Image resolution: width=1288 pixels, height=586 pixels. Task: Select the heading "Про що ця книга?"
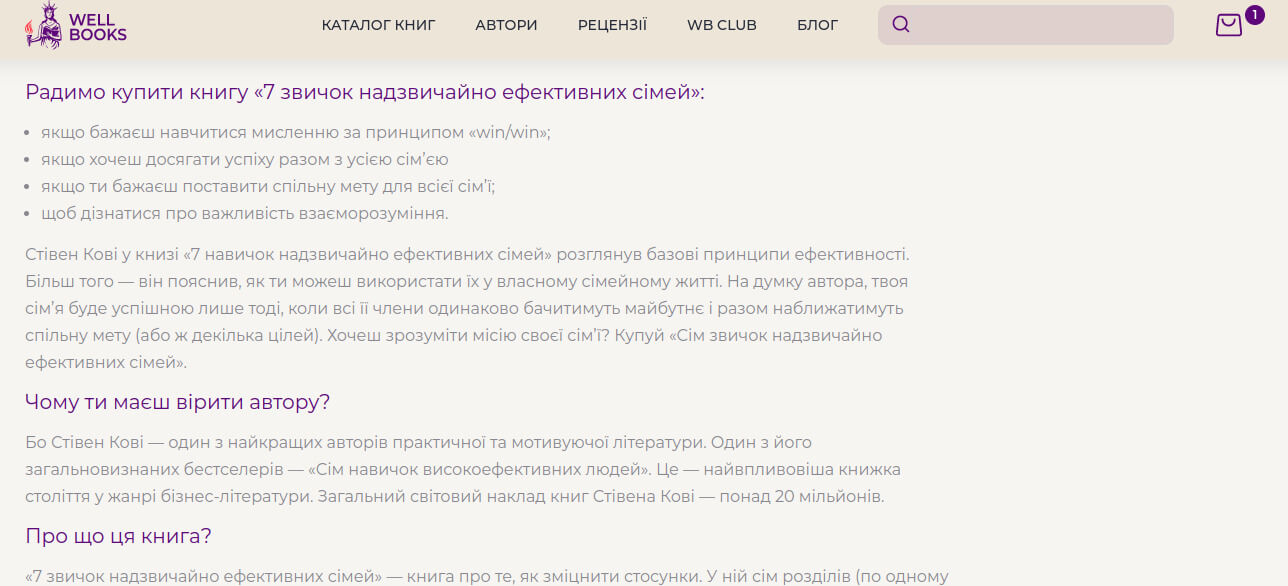(x=118, y=536)
